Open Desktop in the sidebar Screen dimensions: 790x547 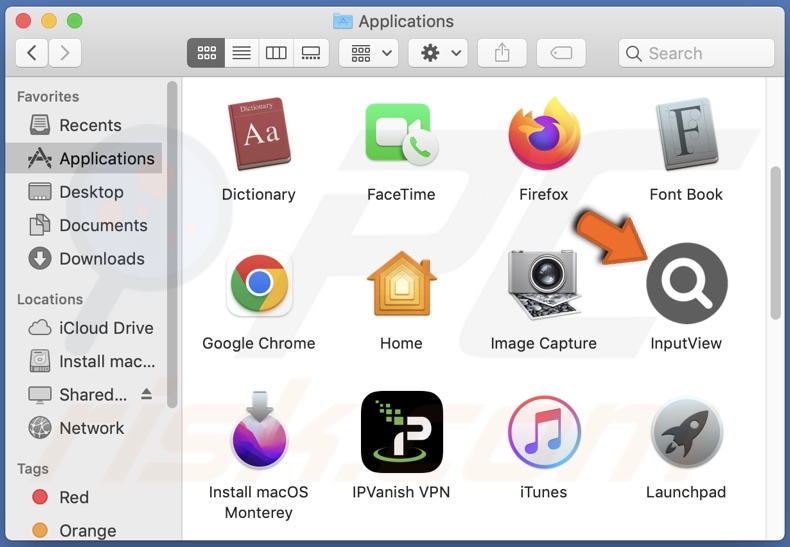(86, 192)
